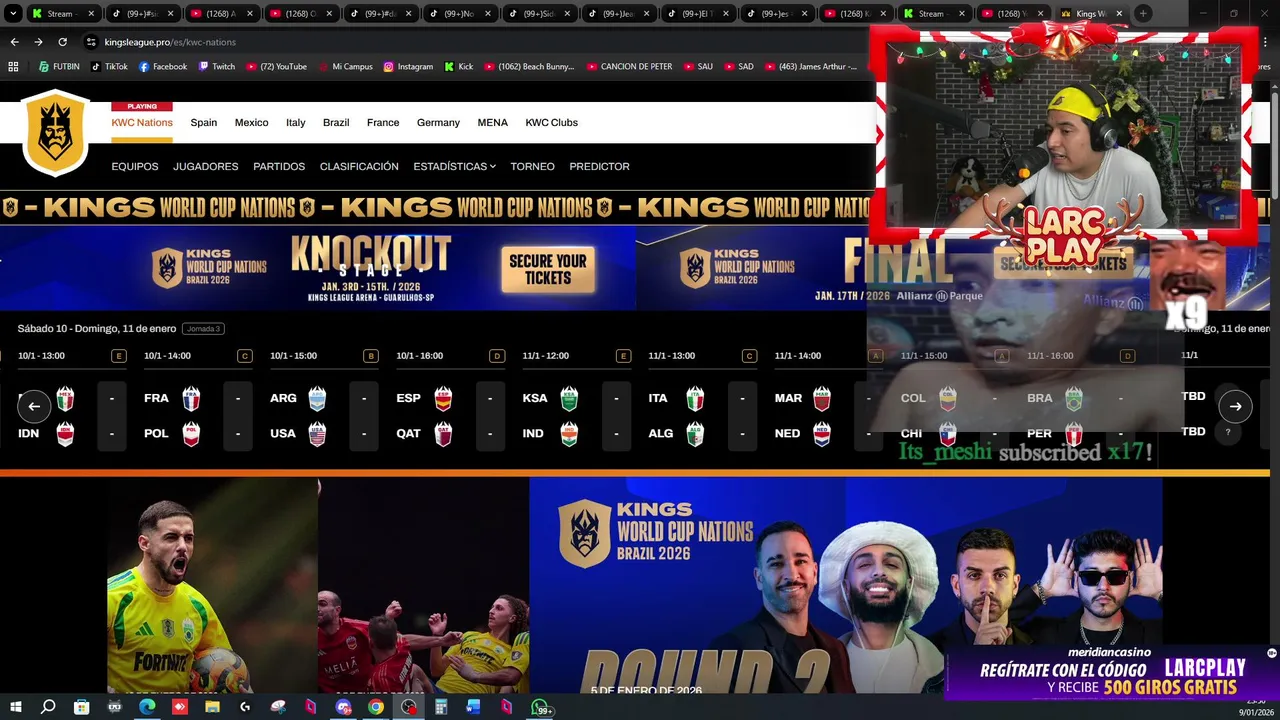This screenshot has width=1280, height=720.
Task: Open the CANCION DE PETER bookmark
Action: click(x=629, y=67)
